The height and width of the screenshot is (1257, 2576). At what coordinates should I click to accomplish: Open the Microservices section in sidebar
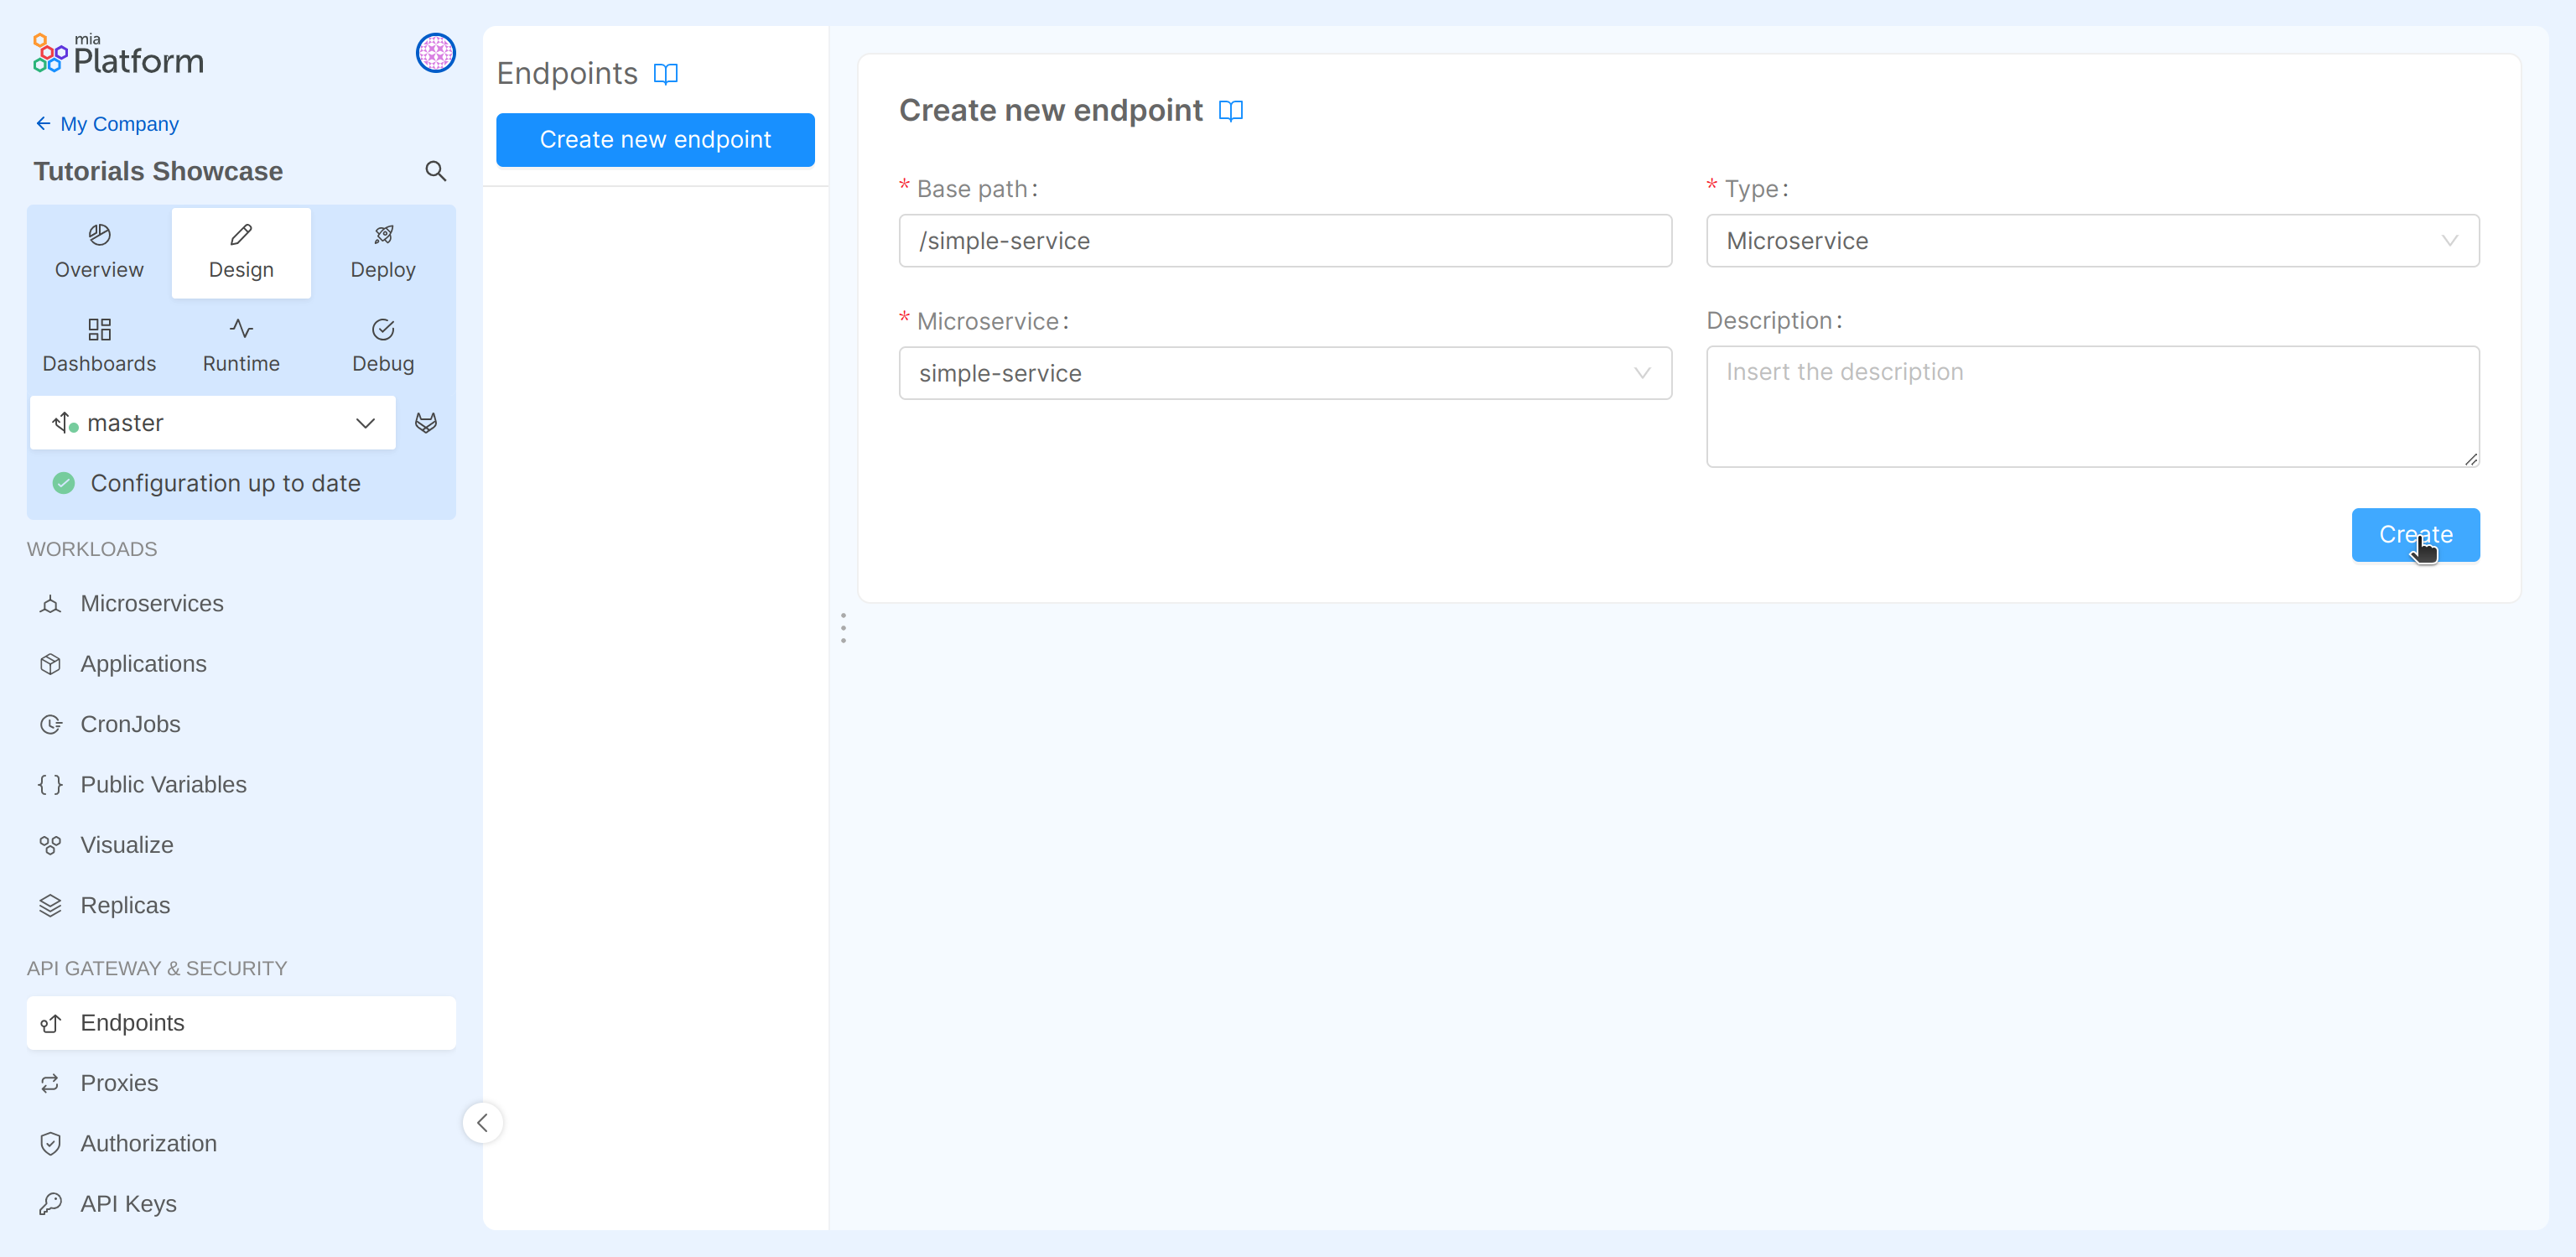[x=151, y=604]
